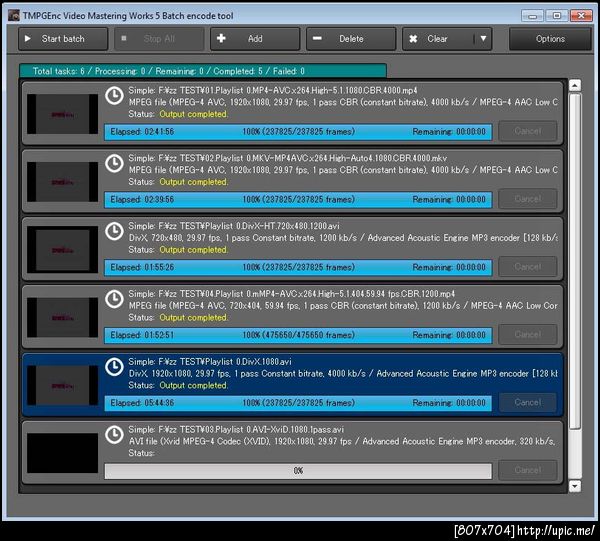Cancel the 03.Playlist 0.AVI-XviD task
The image size is (600, 541).
coord(528,470)
